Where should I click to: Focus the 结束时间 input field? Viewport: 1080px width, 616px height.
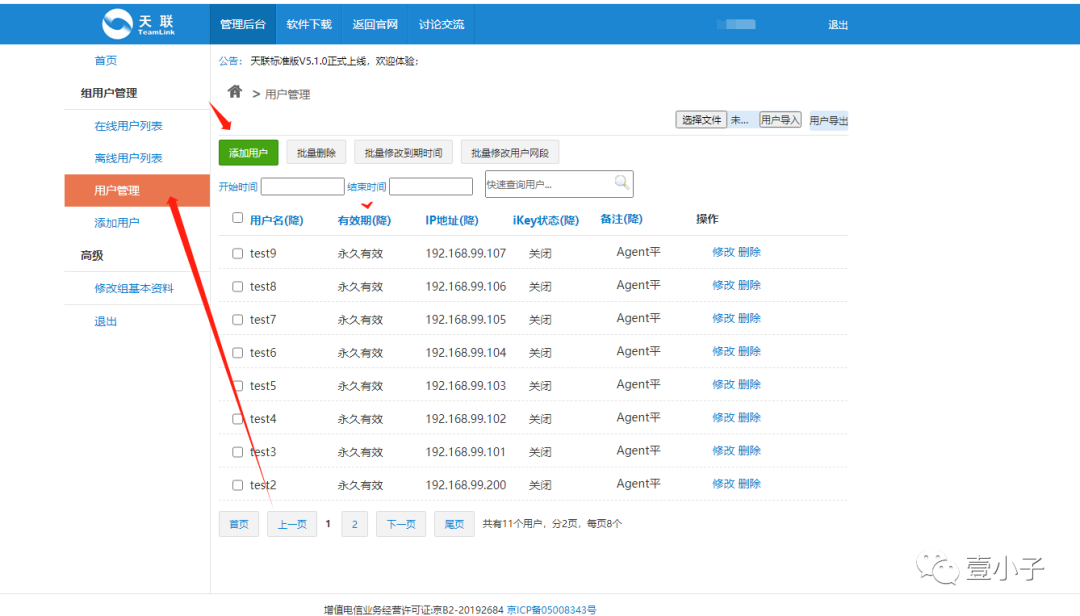[431, 187]
